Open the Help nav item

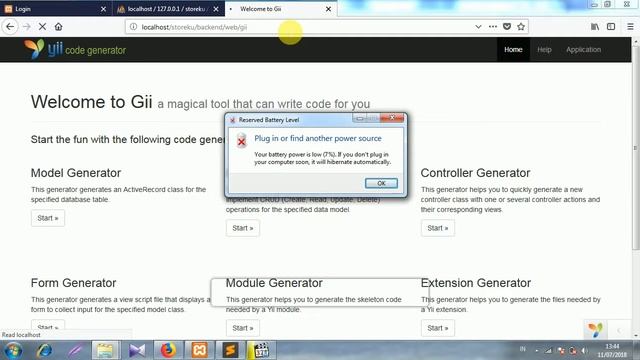(544, 49)
